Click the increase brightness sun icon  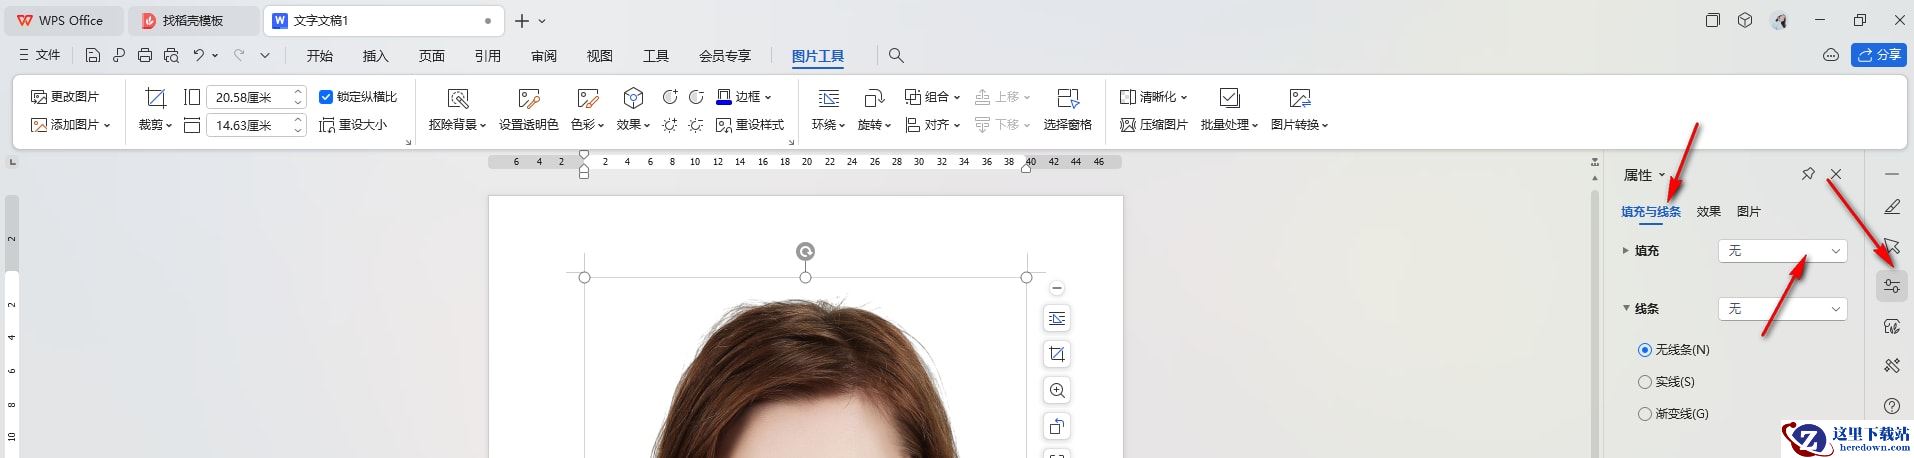(x=670, y=125)
